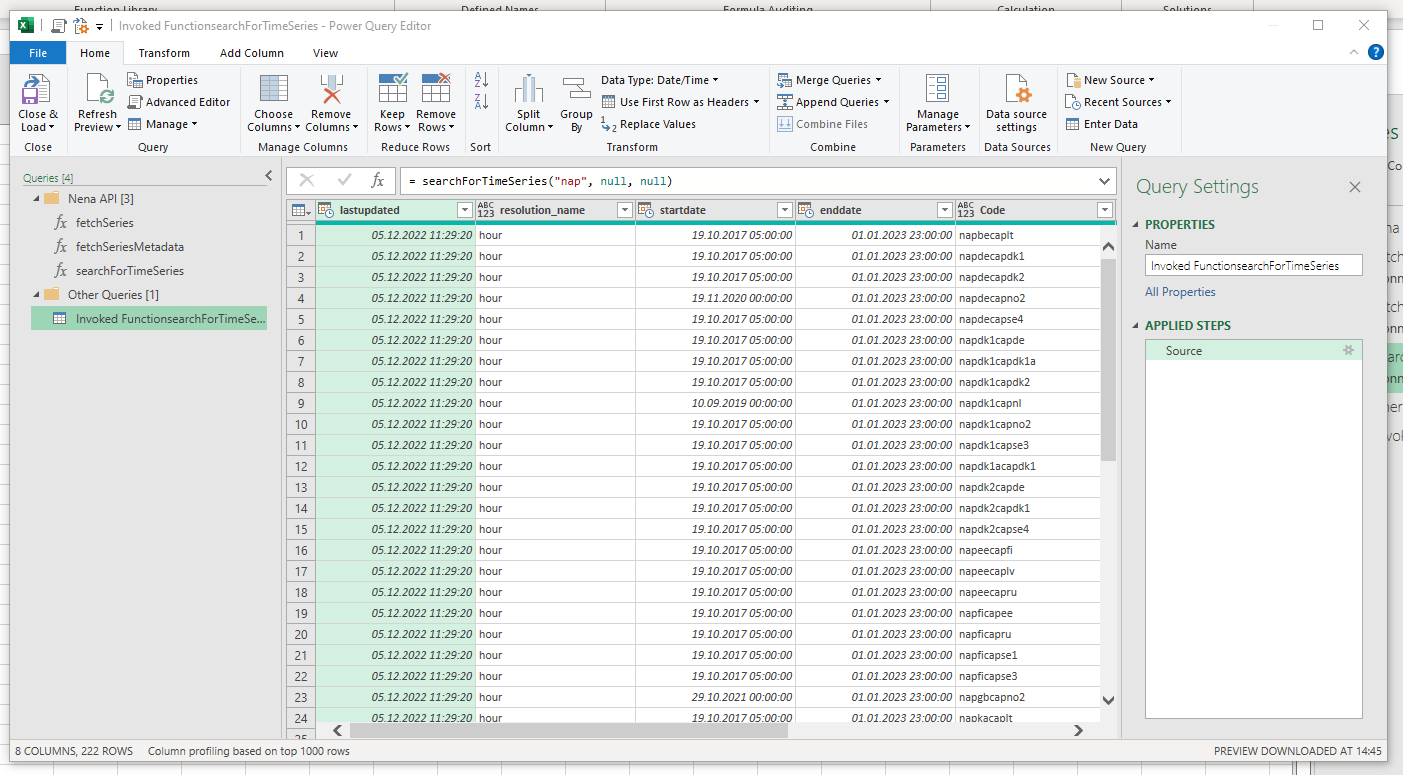1403x775 pixels.
Task: Collapse the Other Queries folder
Action: pos(37,295)
